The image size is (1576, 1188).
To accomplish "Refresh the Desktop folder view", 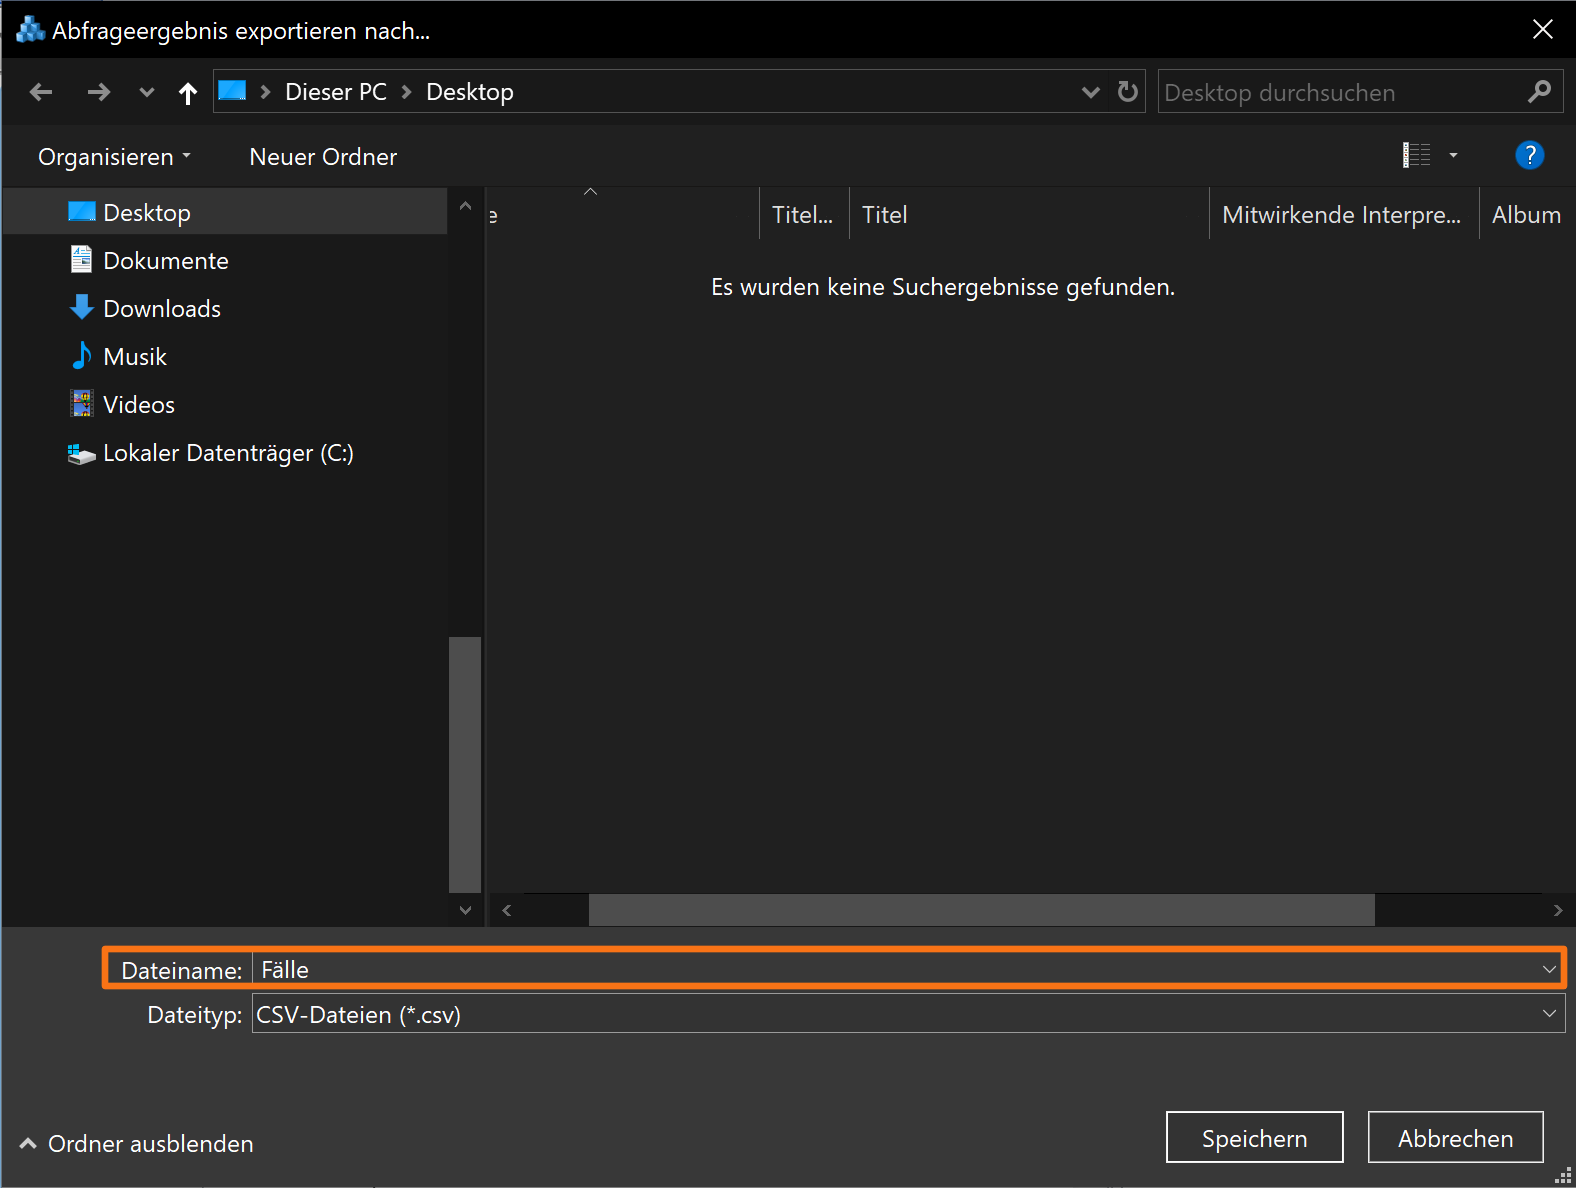I will point(1127,92).
